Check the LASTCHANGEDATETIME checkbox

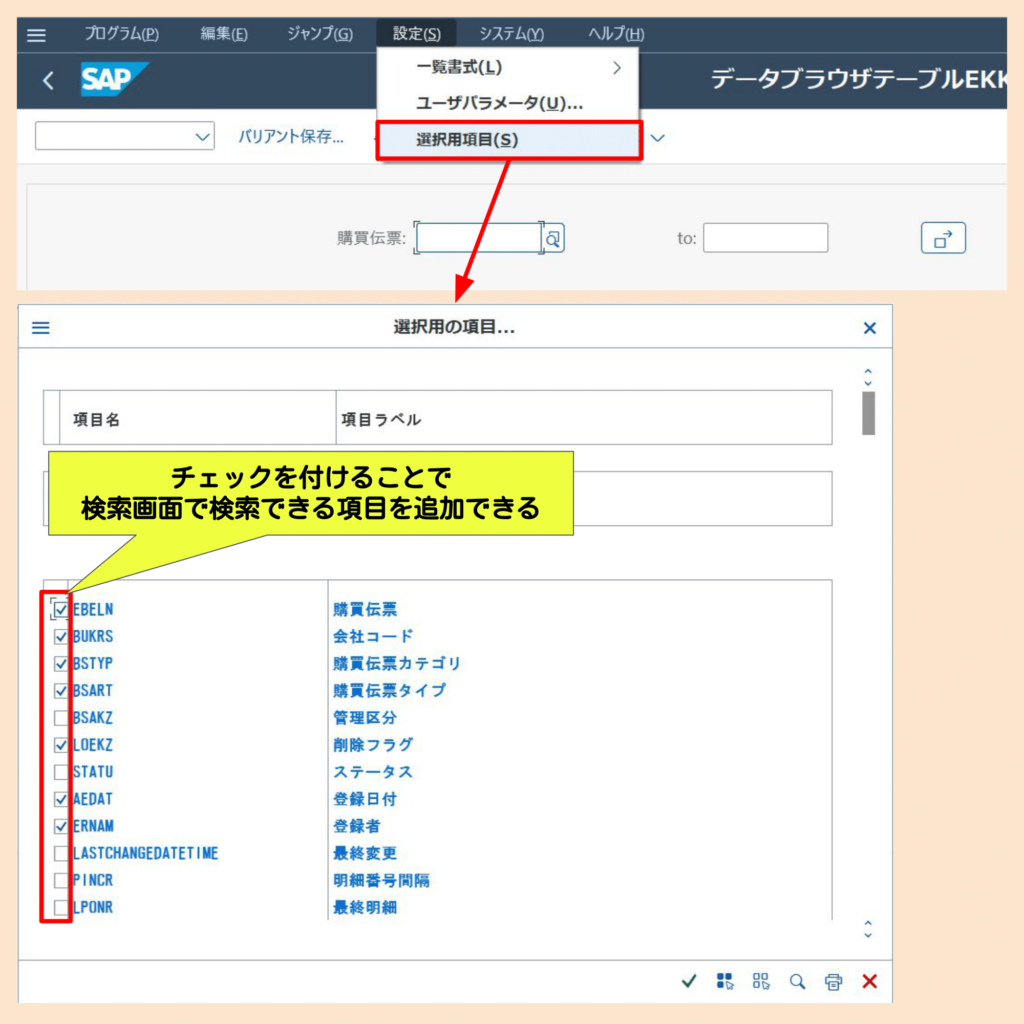tap(59, 853)
